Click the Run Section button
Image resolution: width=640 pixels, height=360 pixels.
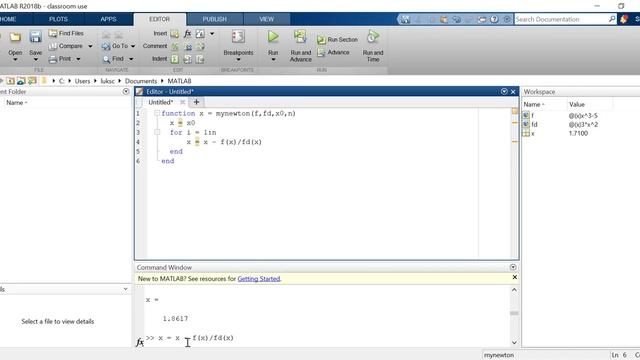(337, 40)
